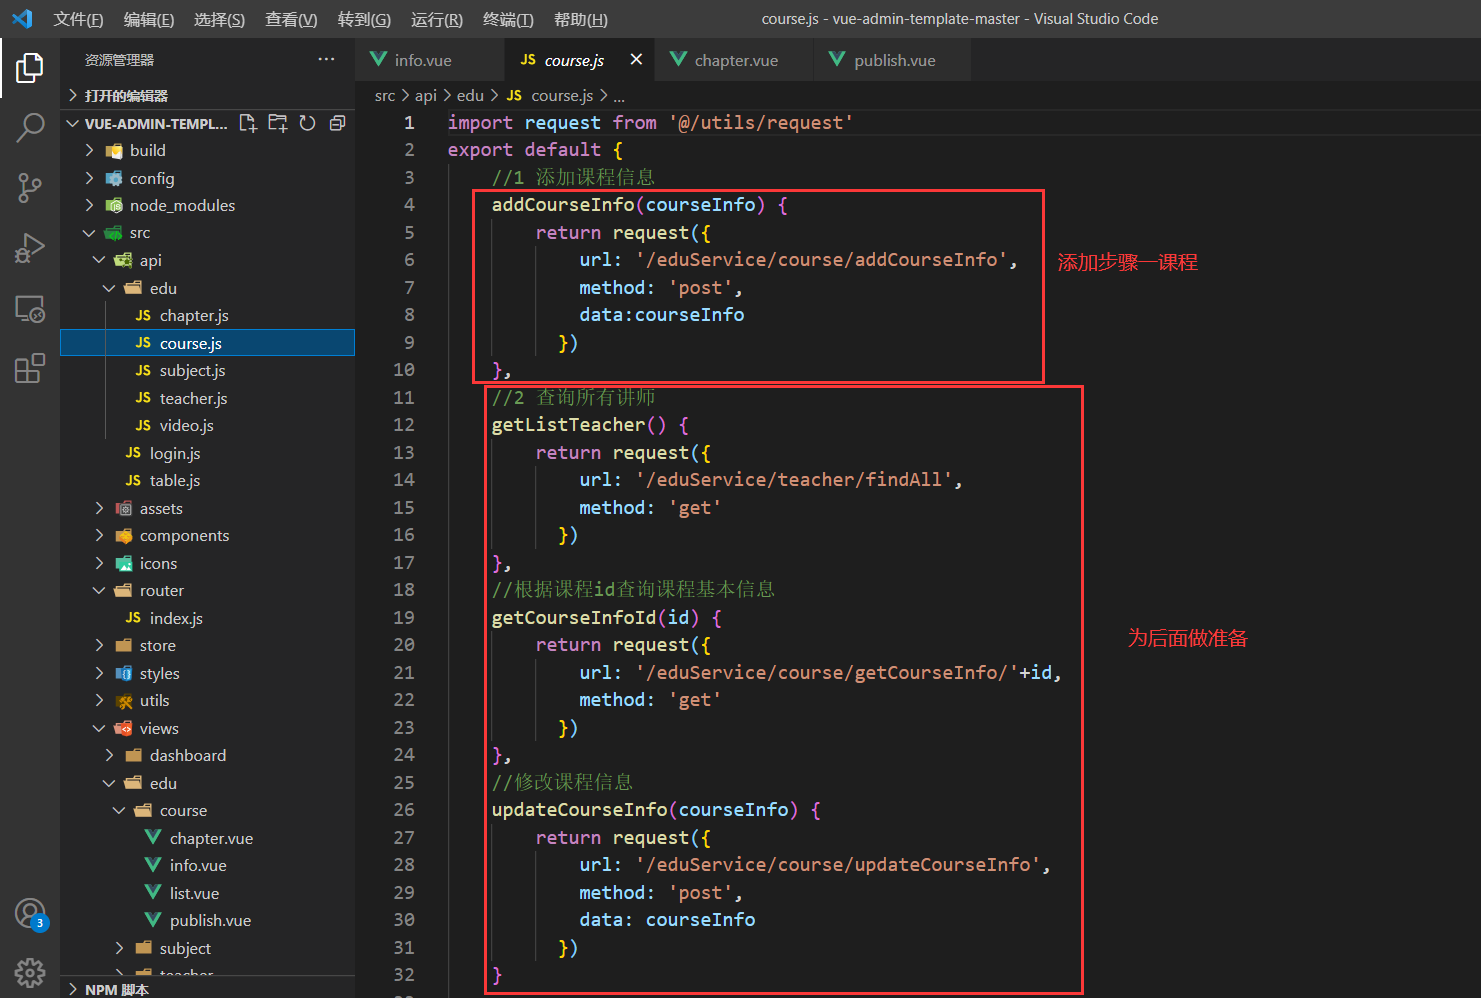Expand the 打开的编辑器 section

coord(207,95)
